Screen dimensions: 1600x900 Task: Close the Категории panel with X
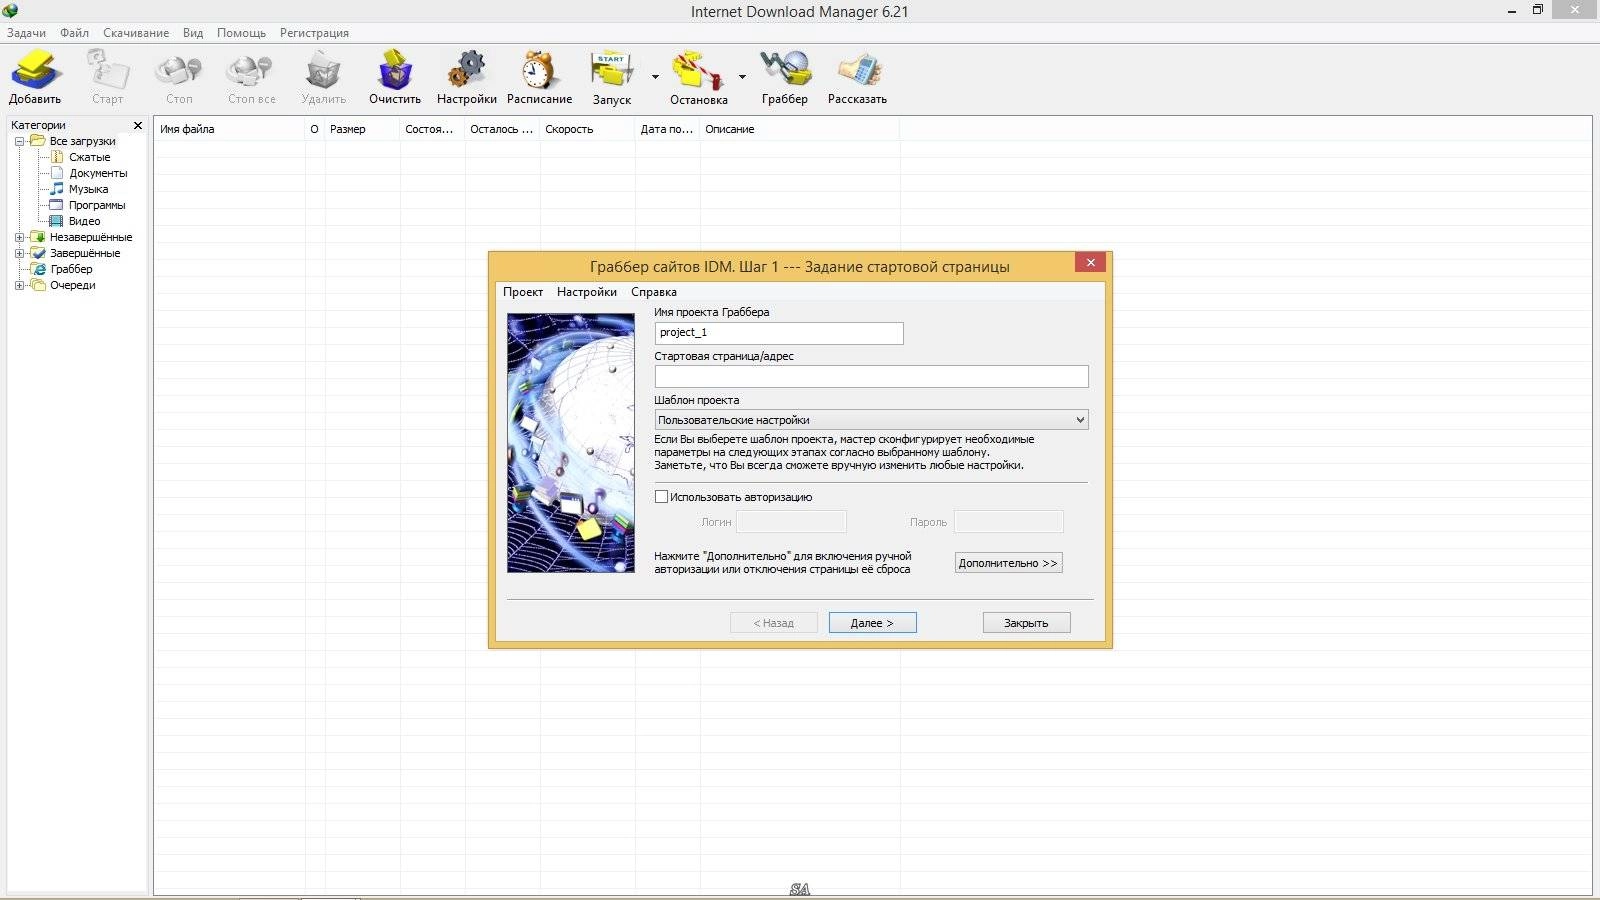click(x=138, y=125)
